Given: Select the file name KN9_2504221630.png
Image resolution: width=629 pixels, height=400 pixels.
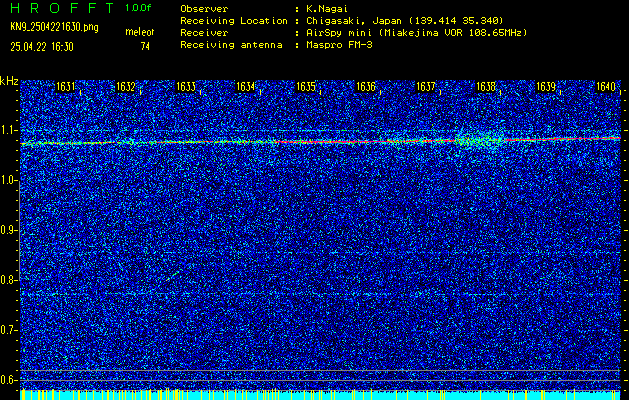Looking at the screenshot, I should (54, 27).
